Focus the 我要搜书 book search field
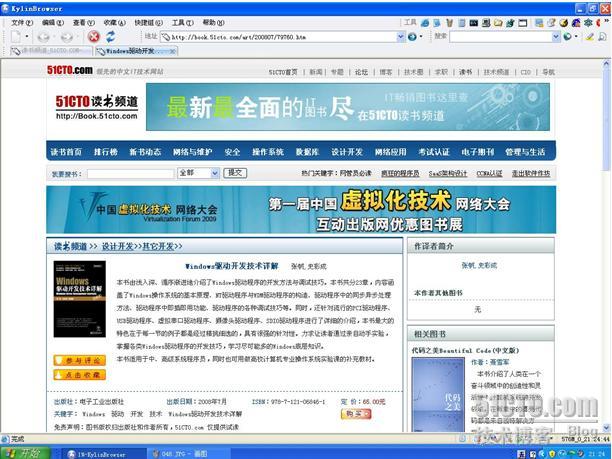 pyautogui.click(x=131, y=174)
